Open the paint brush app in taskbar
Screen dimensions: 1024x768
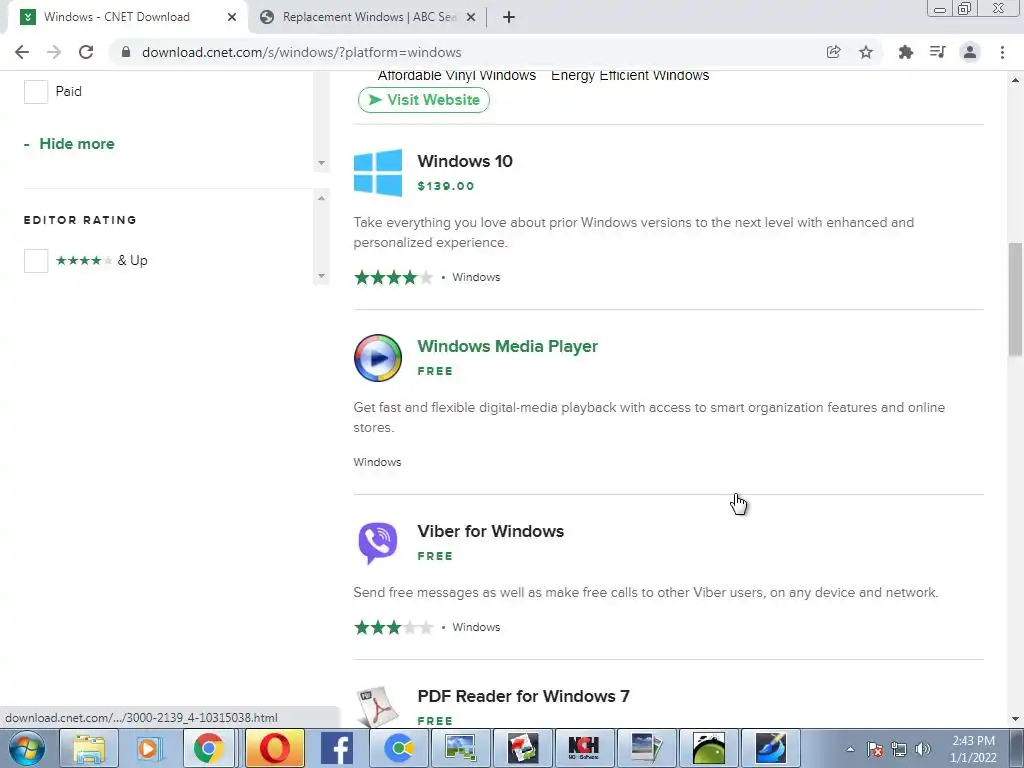tap(771, 748)
